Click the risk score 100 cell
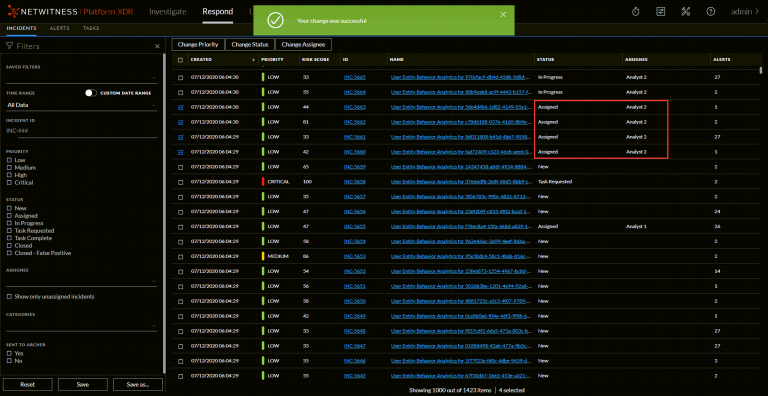The image size is (768, 396). [x=307, y=182]
